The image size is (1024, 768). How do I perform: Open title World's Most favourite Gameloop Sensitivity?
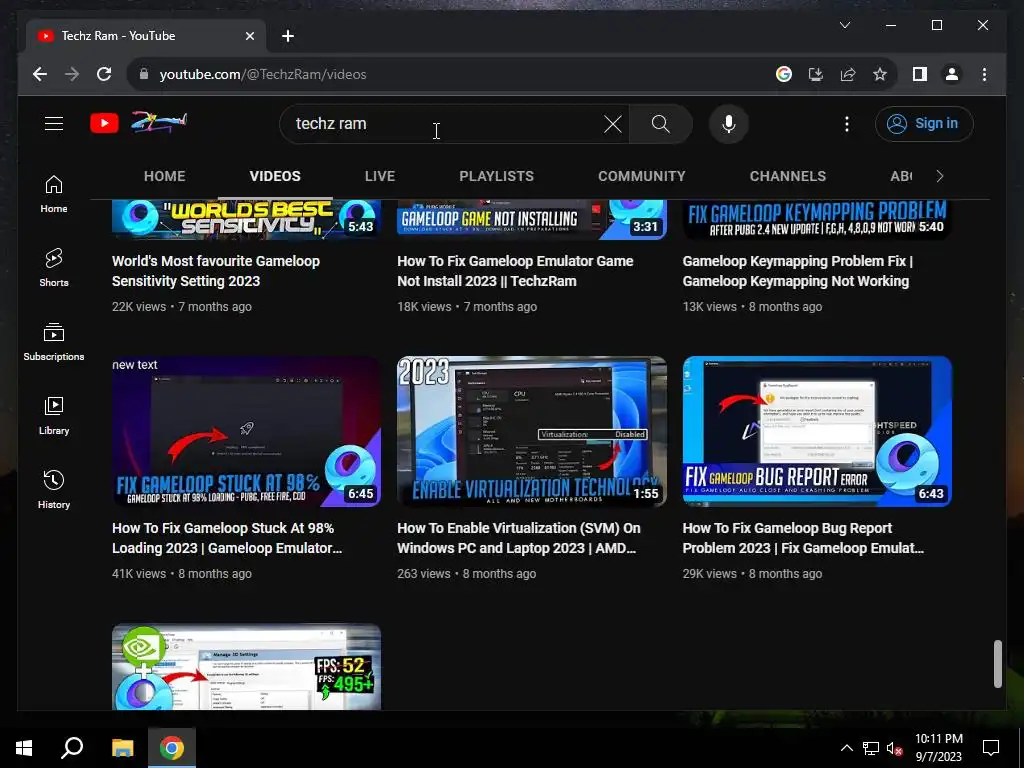216,271
